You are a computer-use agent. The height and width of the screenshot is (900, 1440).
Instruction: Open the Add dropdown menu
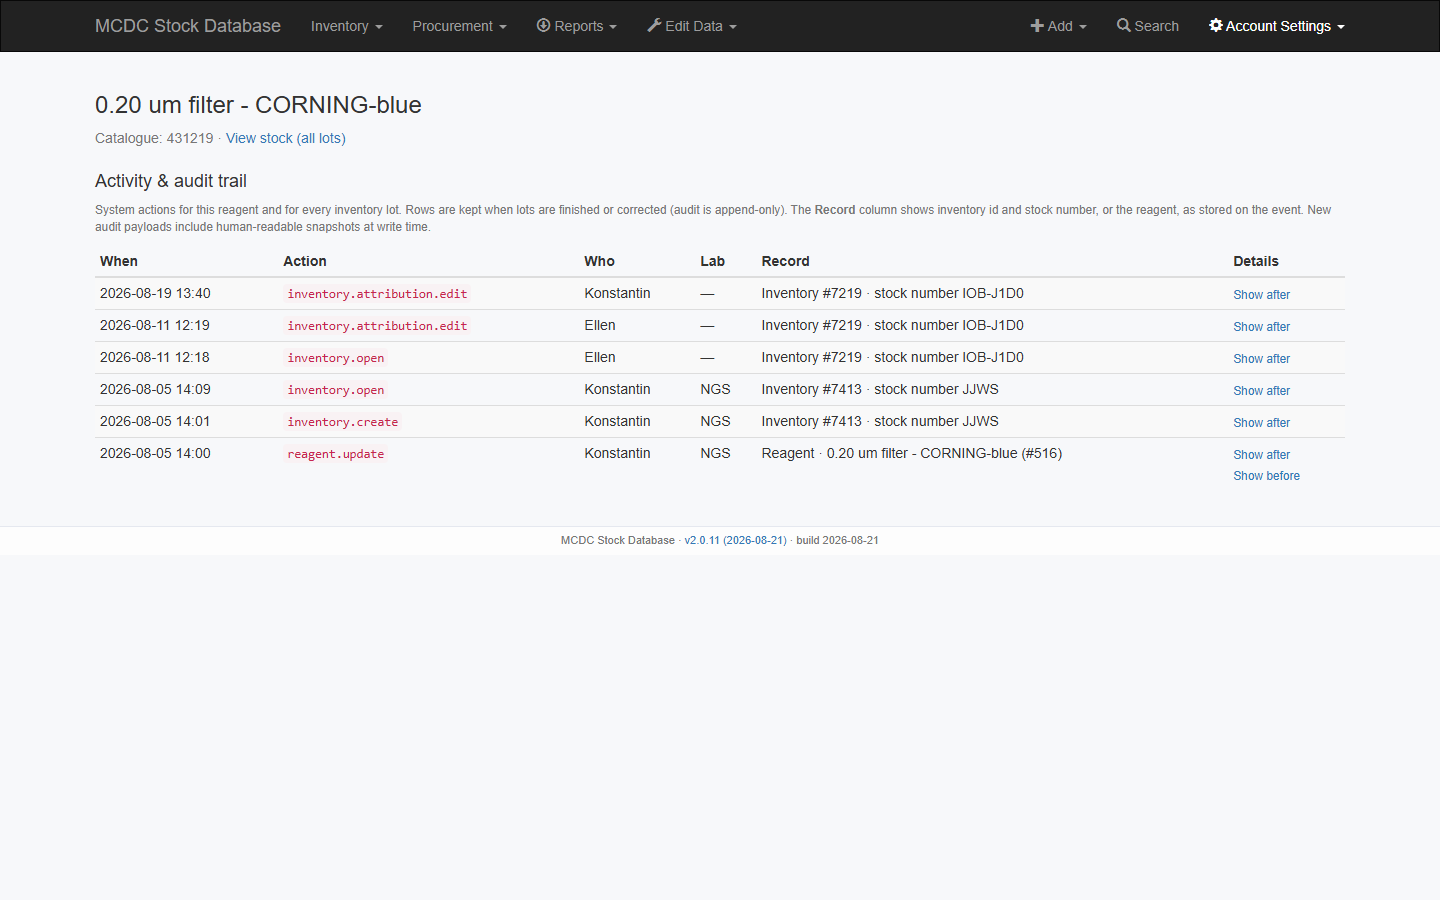1058,26
